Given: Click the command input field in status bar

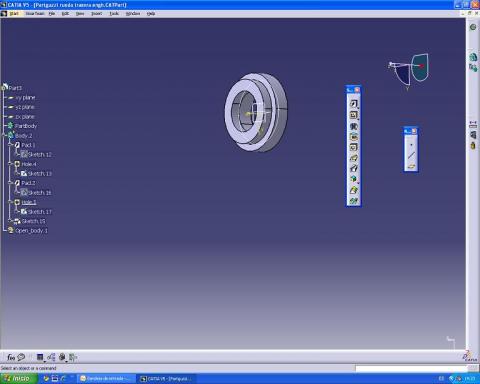Looking at the screenshot, I should click(x=411, y=368).
